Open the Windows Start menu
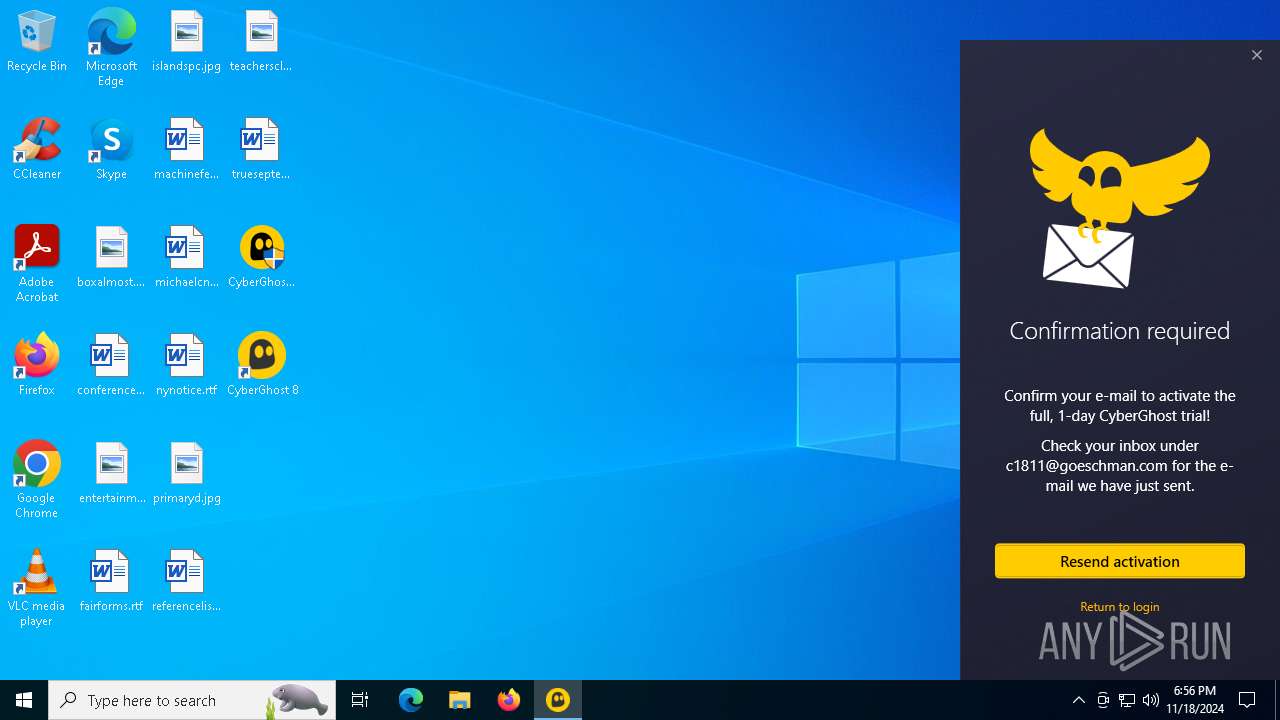 [24, 700]
